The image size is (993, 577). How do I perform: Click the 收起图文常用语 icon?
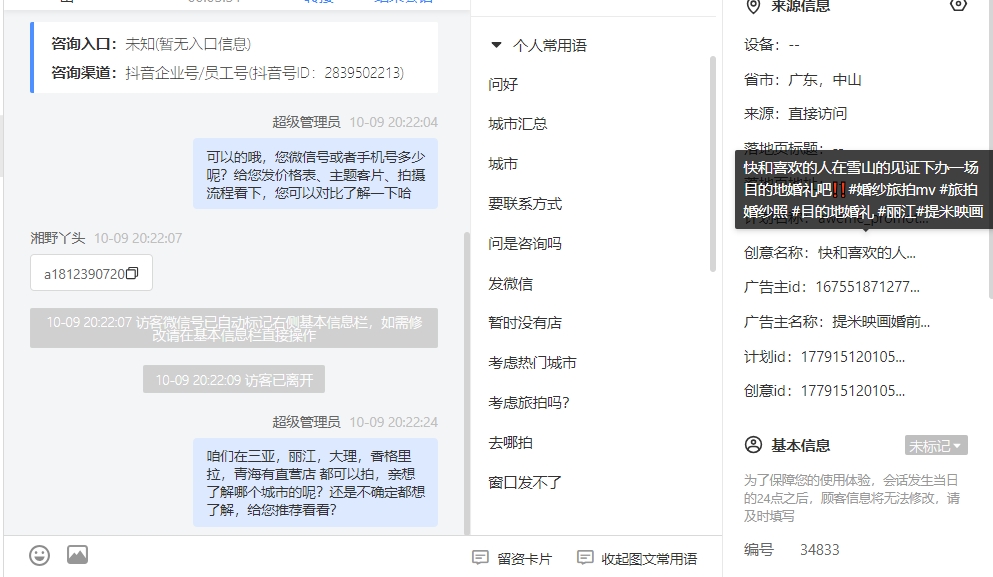[585, 557]
